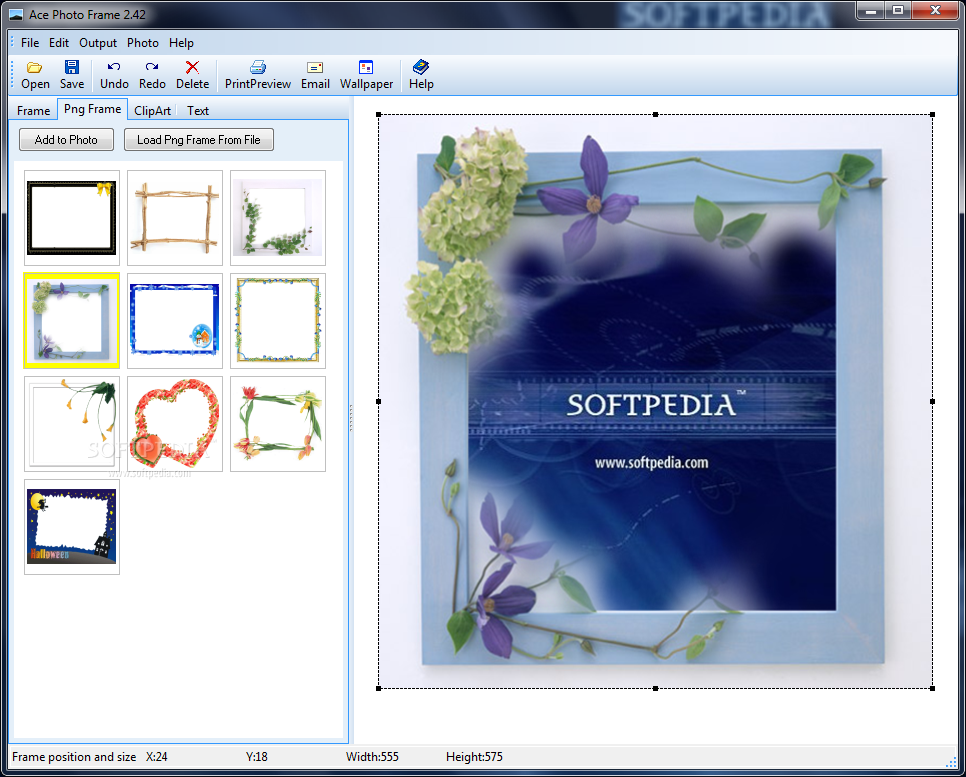Switch to the Frame tab
Image resolution: width=966 pixels, height=777 pixels.
click(33, 110)
